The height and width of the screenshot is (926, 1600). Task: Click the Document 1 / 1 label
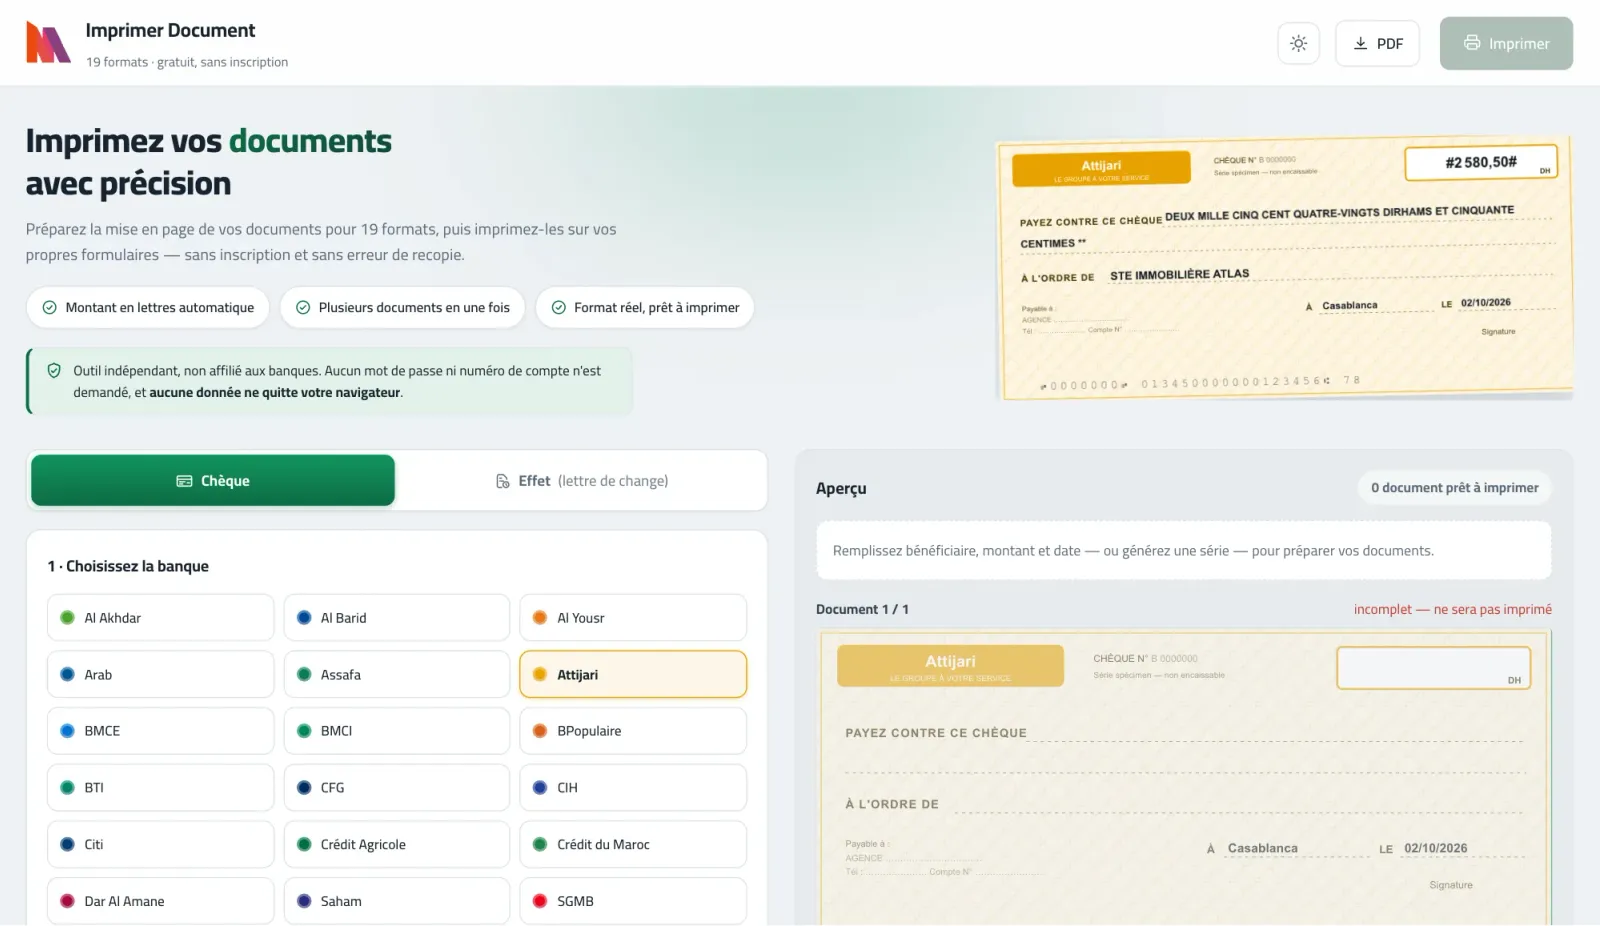[x=862, y=609]
